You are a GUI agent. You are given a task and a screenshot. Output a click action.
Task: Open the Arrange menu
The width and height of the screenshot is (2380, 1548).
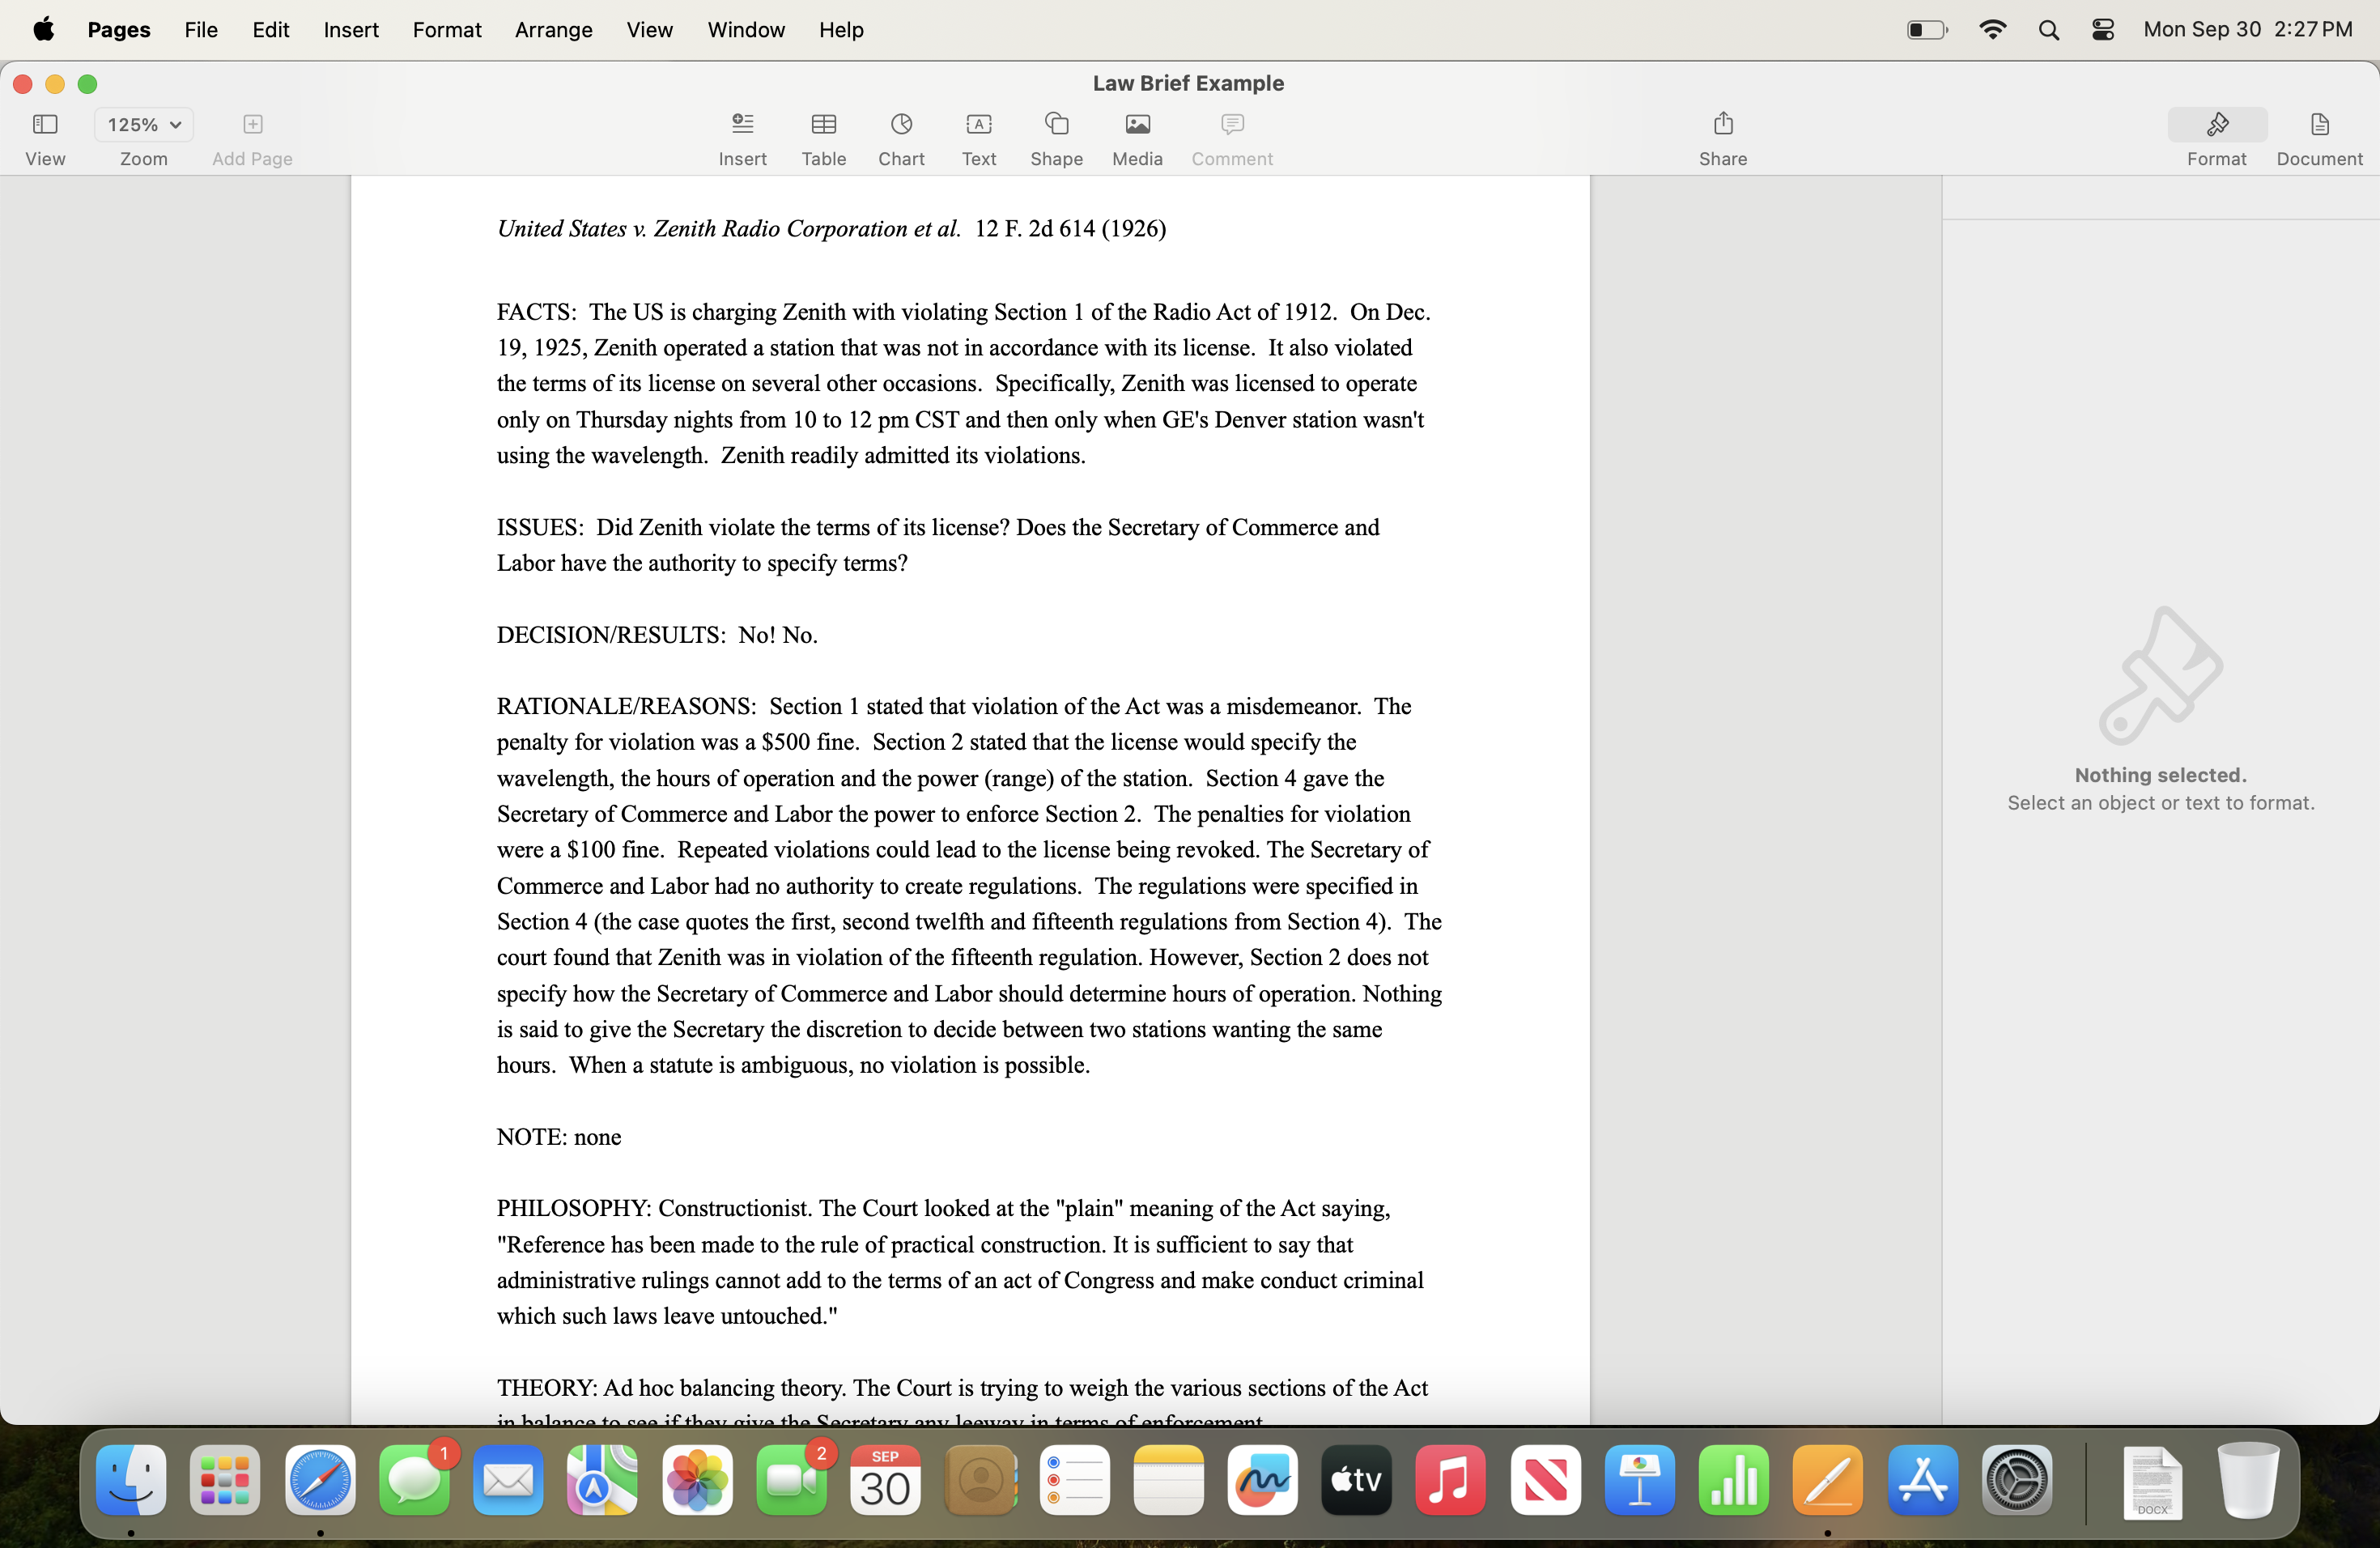[553, 30]
